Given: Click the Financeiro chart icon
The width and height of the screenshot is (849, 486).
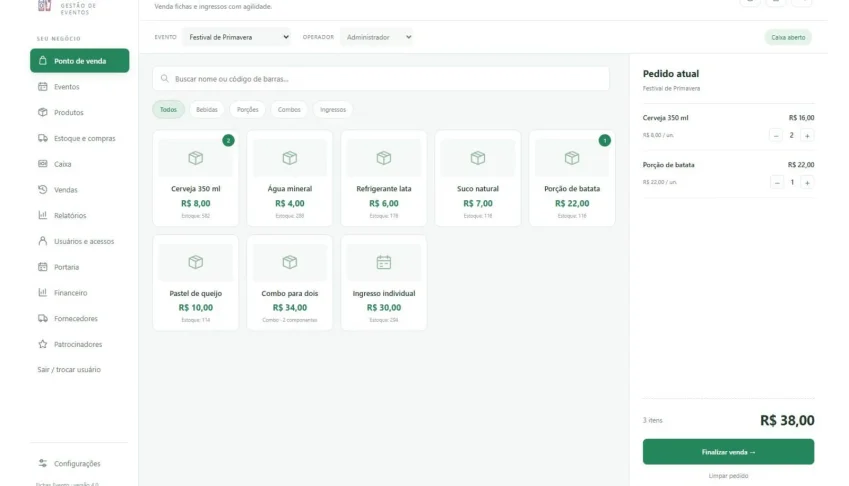Looking at the screenshot, I should tap(43, 292).
